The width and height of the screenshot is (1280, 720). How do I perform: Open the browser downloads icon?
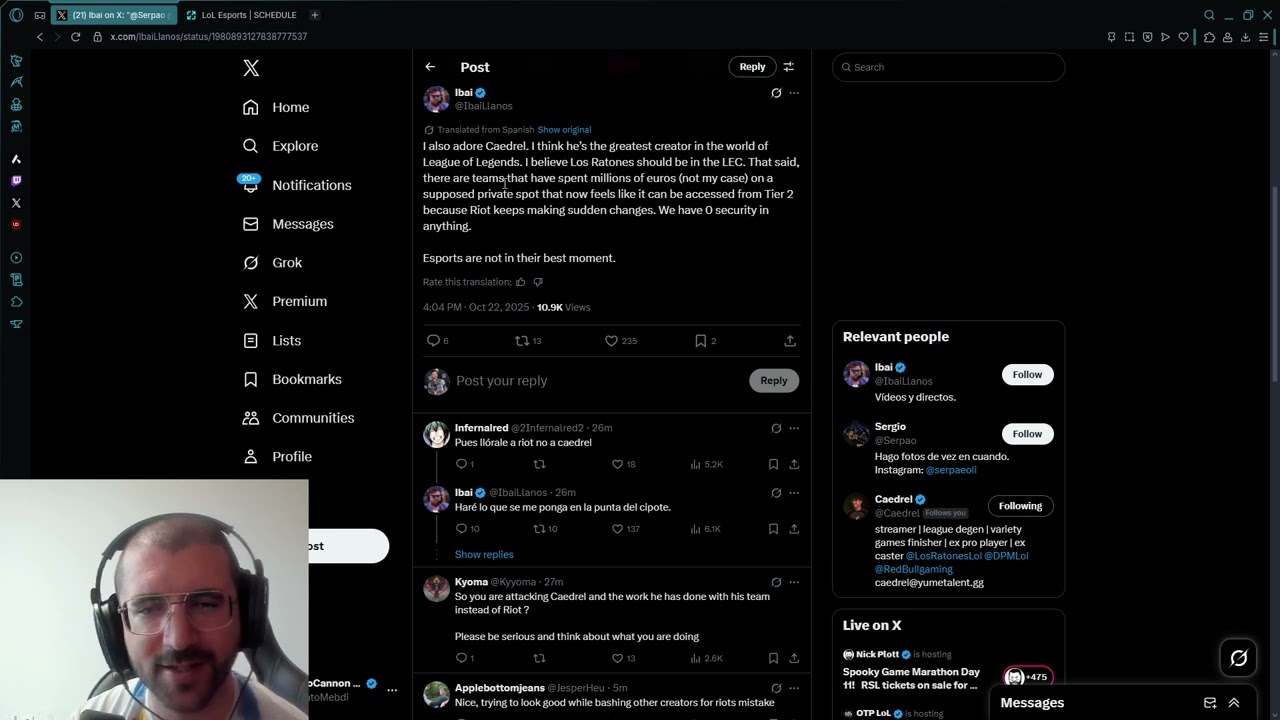point(1245,37)
